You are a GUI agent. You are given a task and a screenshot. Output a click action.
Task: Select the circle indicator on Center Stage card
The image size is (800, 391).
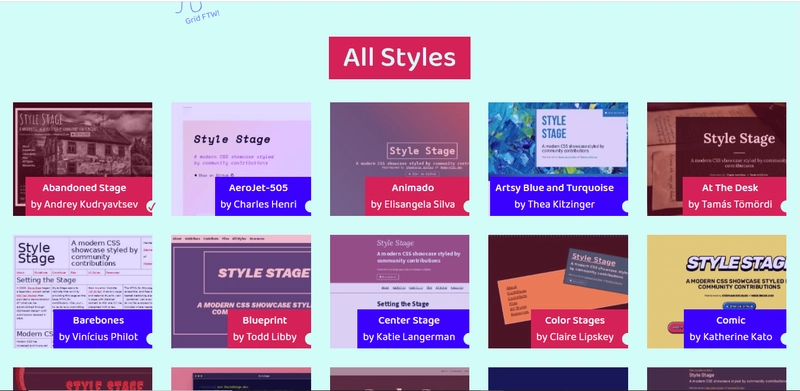pyautogui.click(x=467, y=339)
